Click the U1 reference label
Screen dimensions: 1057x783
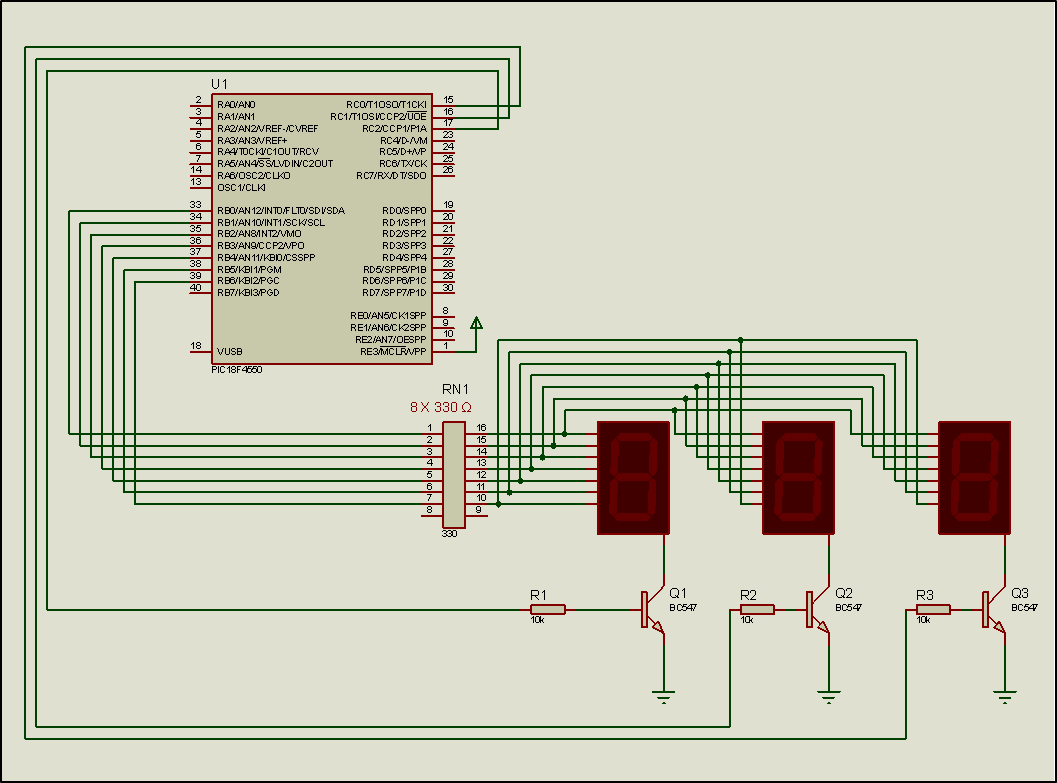click(x=219, y=83)
